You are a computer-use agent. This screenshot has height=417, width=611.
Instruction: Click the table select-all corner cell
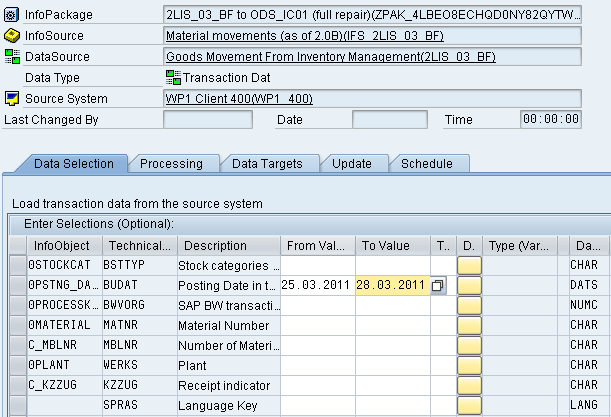[x=18, y=246]
